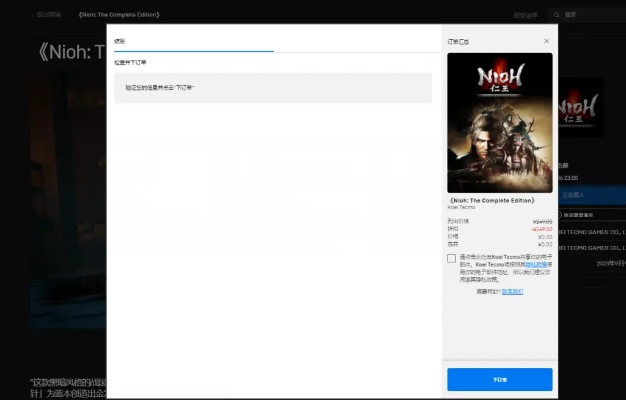This screenshot has width=626, height=400.
Task: Click the large Nioh page heading at left
Action: click(x=70, y=52)
